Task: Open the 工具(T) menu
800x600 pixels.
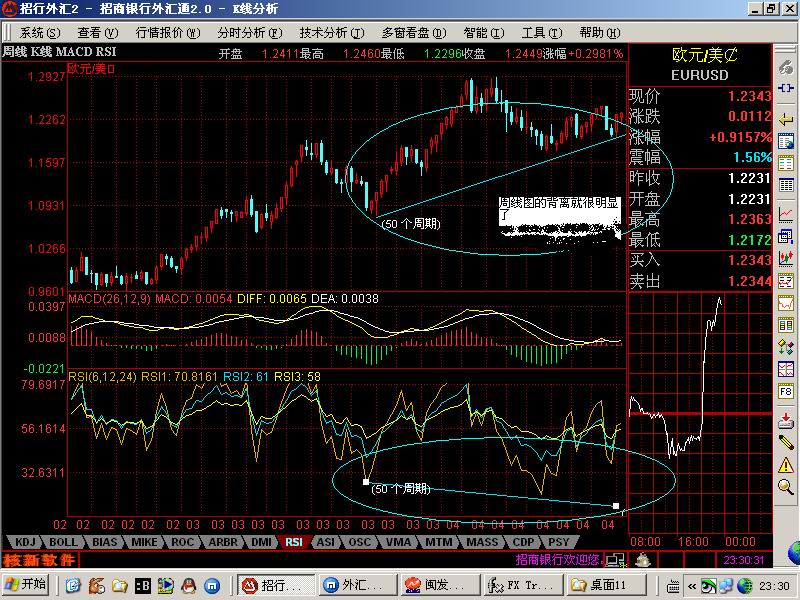Action: pos(542,33)
